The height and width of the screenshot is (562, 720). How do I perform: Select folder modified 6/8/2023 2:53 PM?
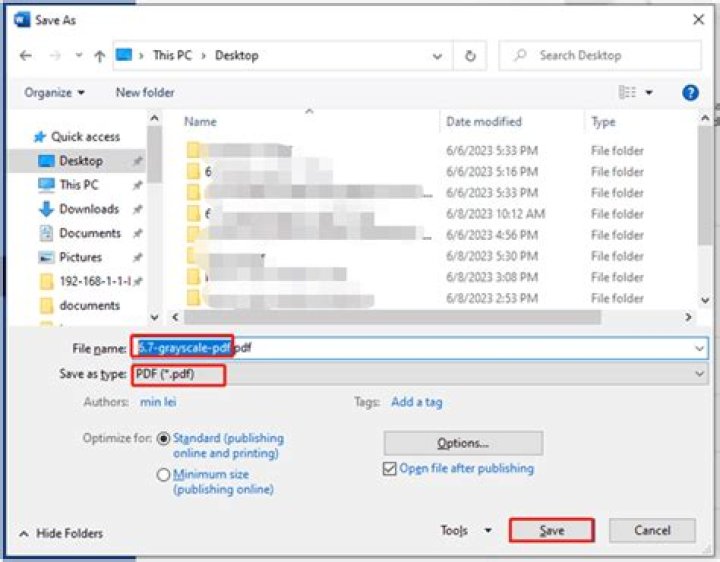pos(416,298)
